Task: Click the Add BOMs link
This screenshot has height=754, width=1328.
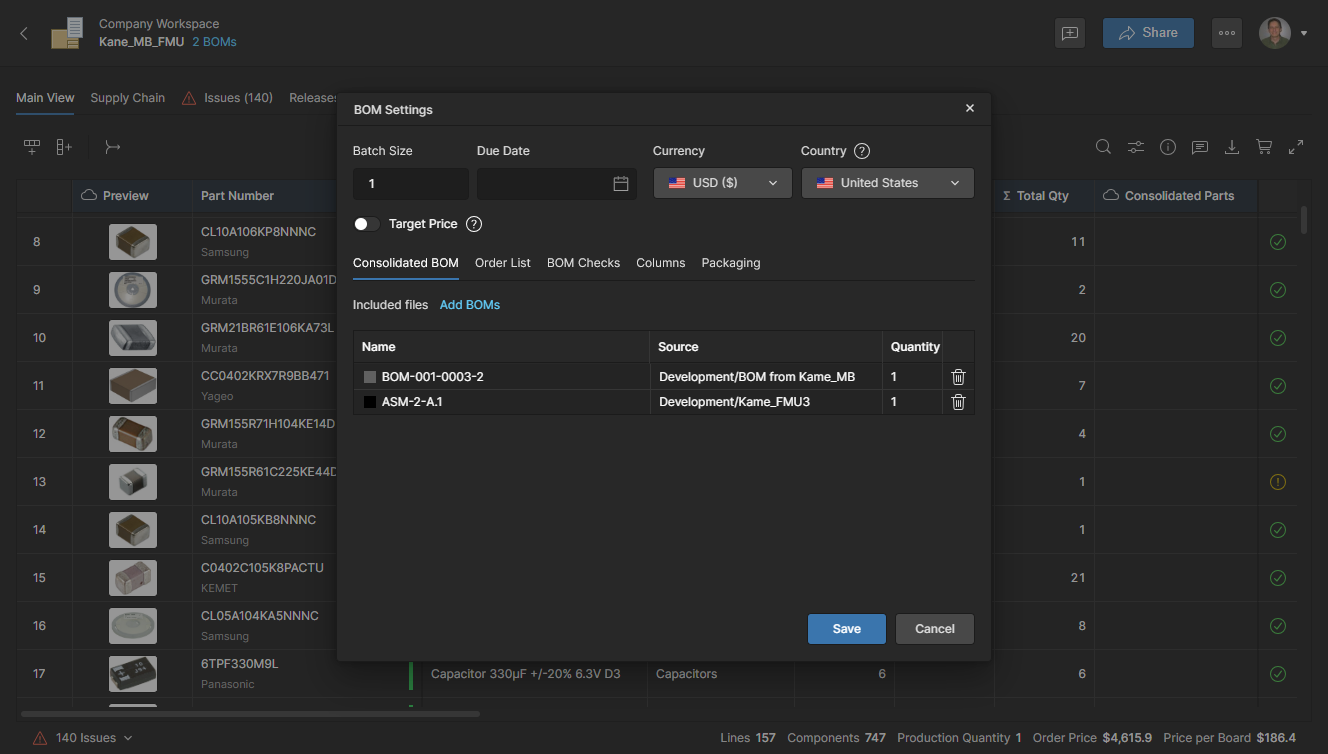Action: point(470,305)
